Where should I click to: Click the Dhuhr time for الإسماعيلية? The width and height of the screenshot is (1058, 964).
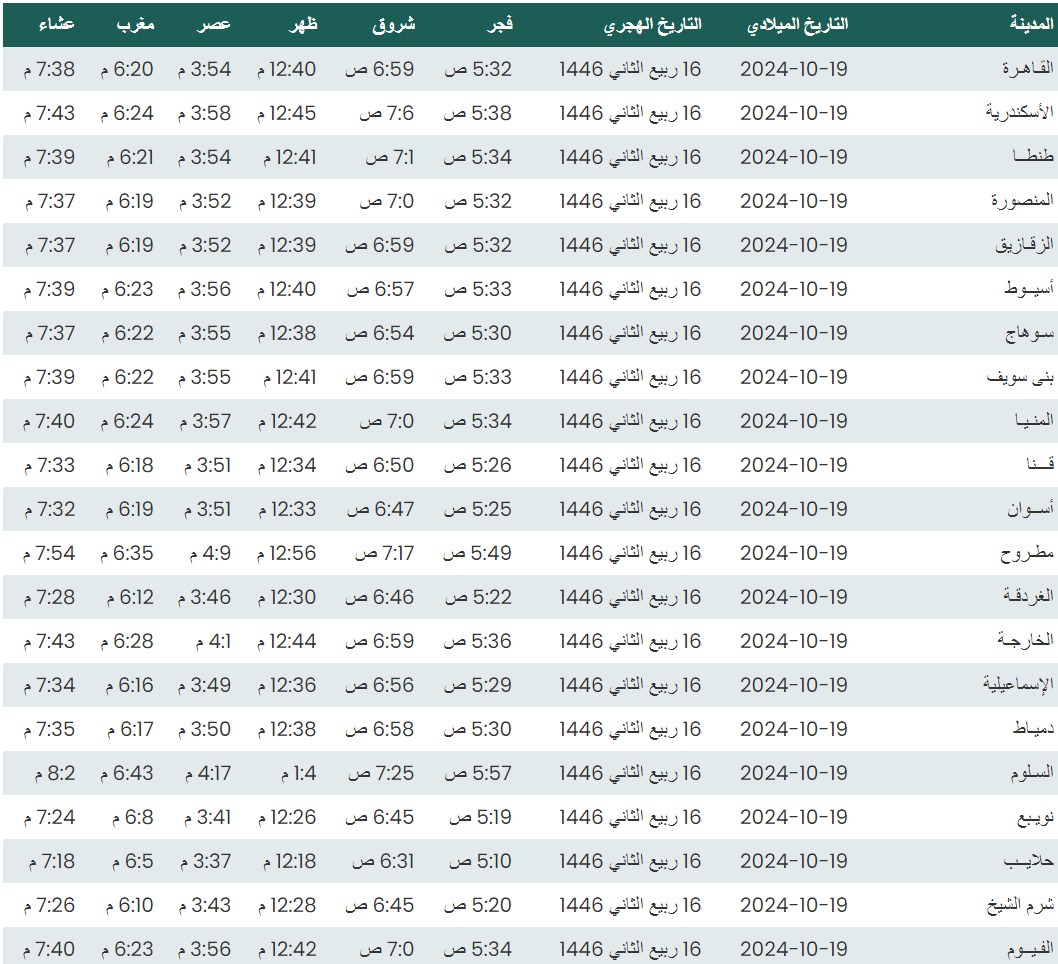tap(287, 685)
